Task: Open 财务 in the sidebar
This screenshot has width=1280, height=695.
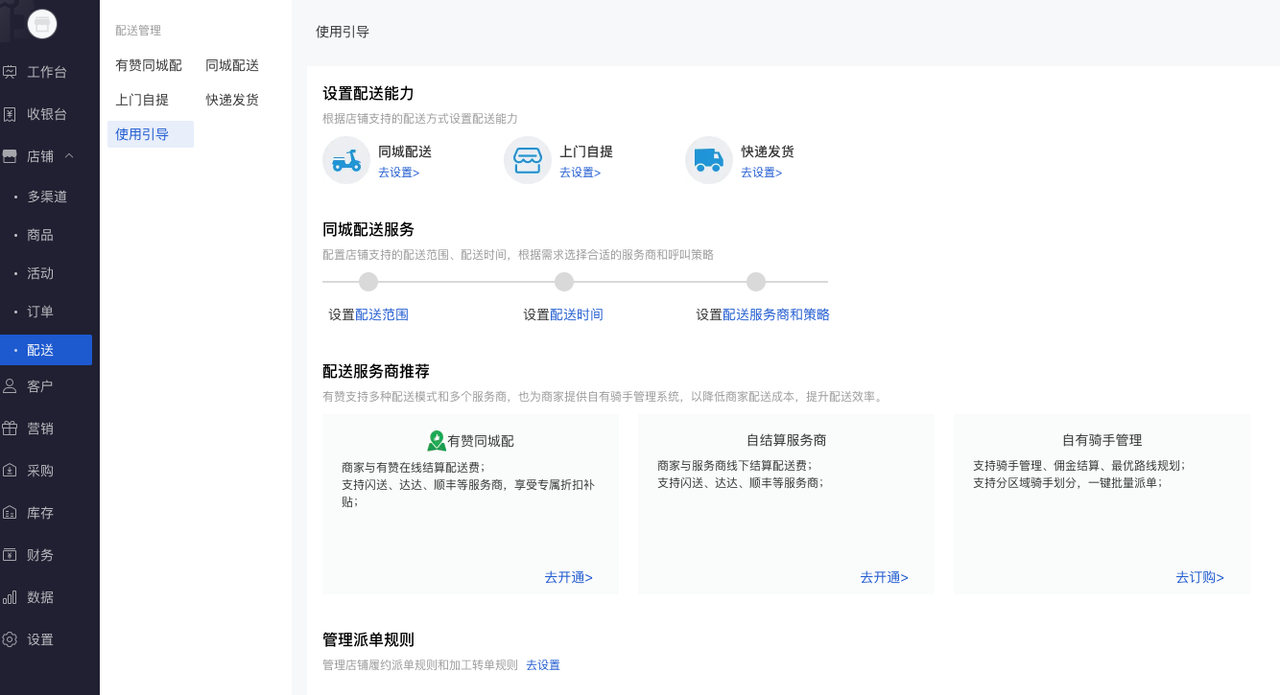Action: [x=40, y=555]
